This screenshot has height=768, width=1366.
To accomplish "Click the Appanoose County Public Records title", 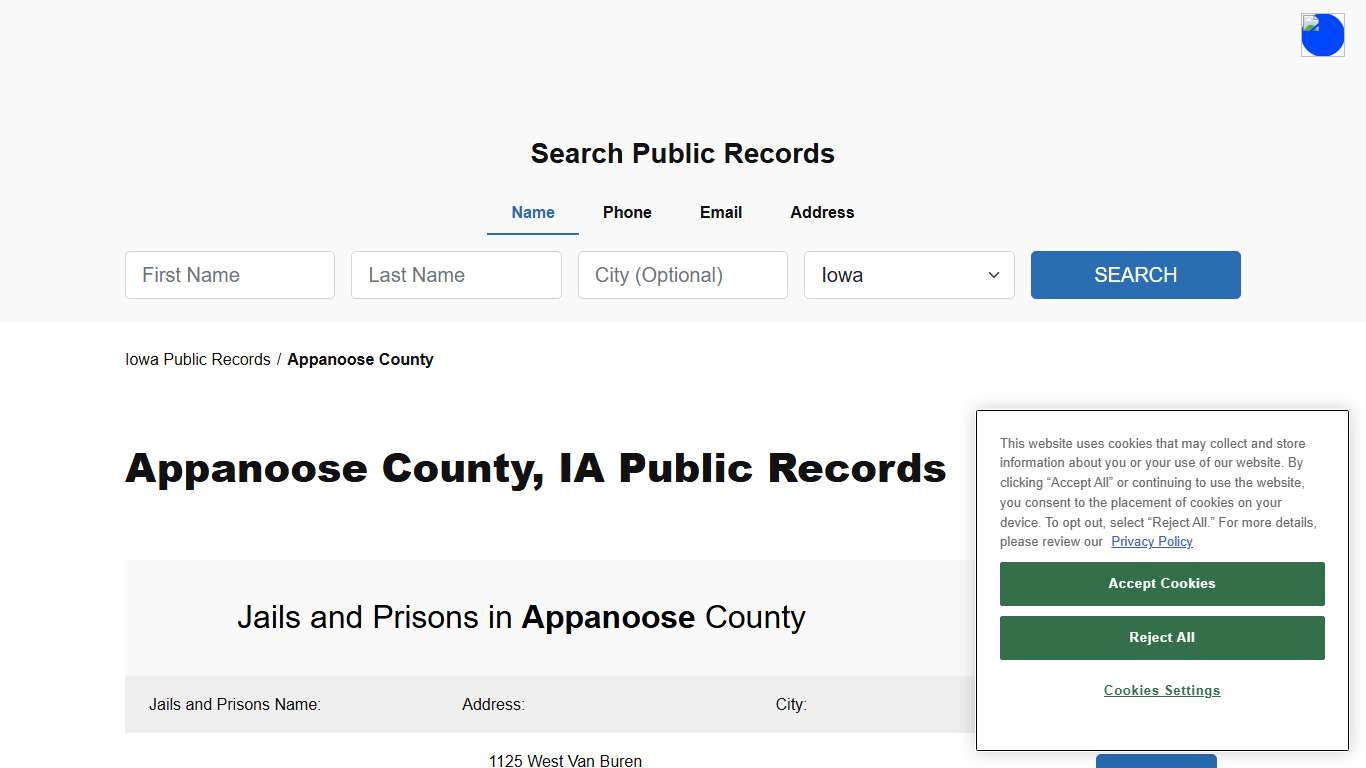I will (535, 468).
